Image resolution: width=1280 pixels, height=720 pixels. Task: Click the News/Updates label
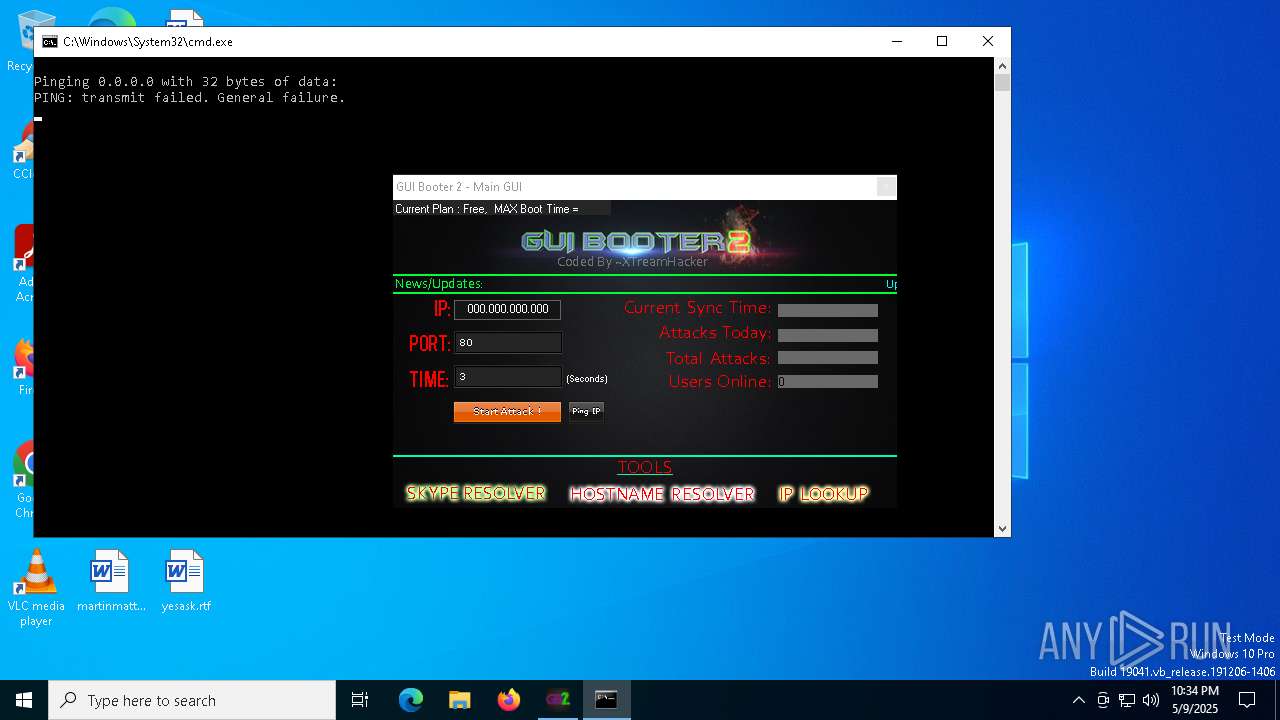pyautogui.click(x=439, y=284)
